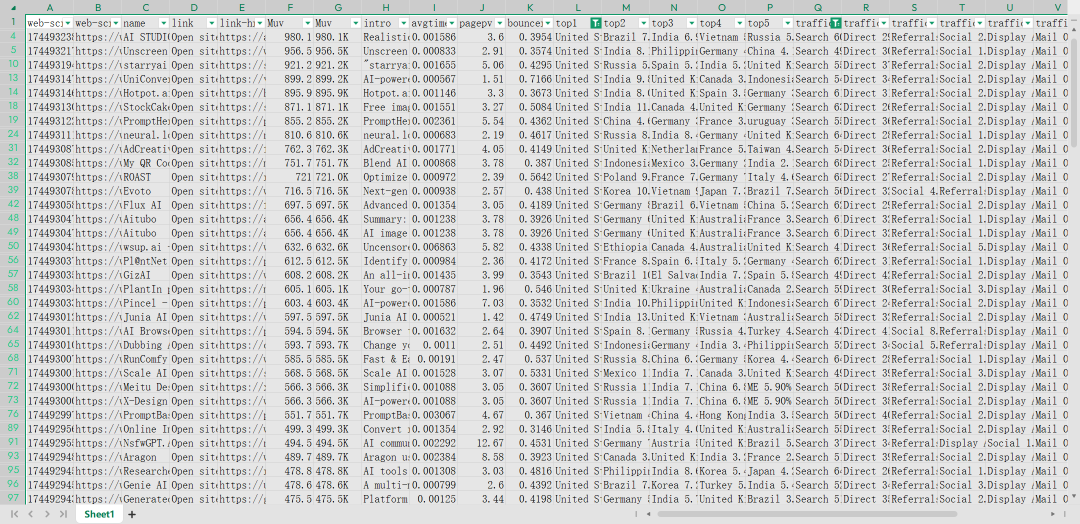Open the filter dropdown for the bounce column
1080x524 pixels.
(x=548, y=23)
